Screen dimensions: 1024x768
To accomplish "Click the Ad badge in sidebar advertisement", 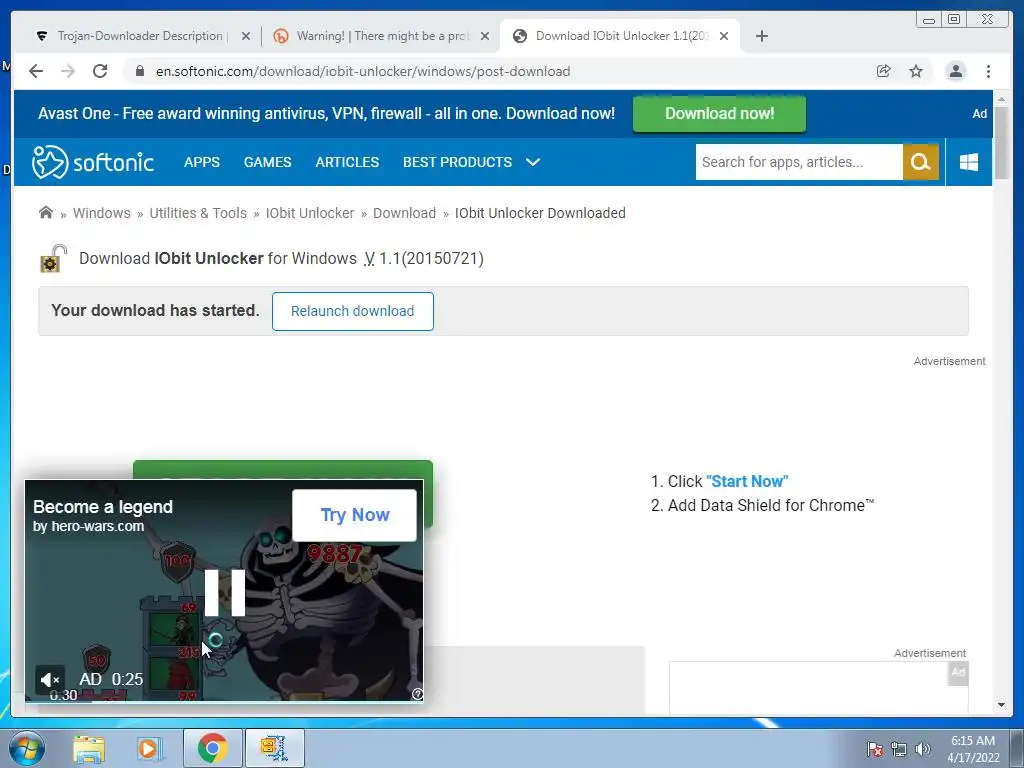I will coord(958,672).
